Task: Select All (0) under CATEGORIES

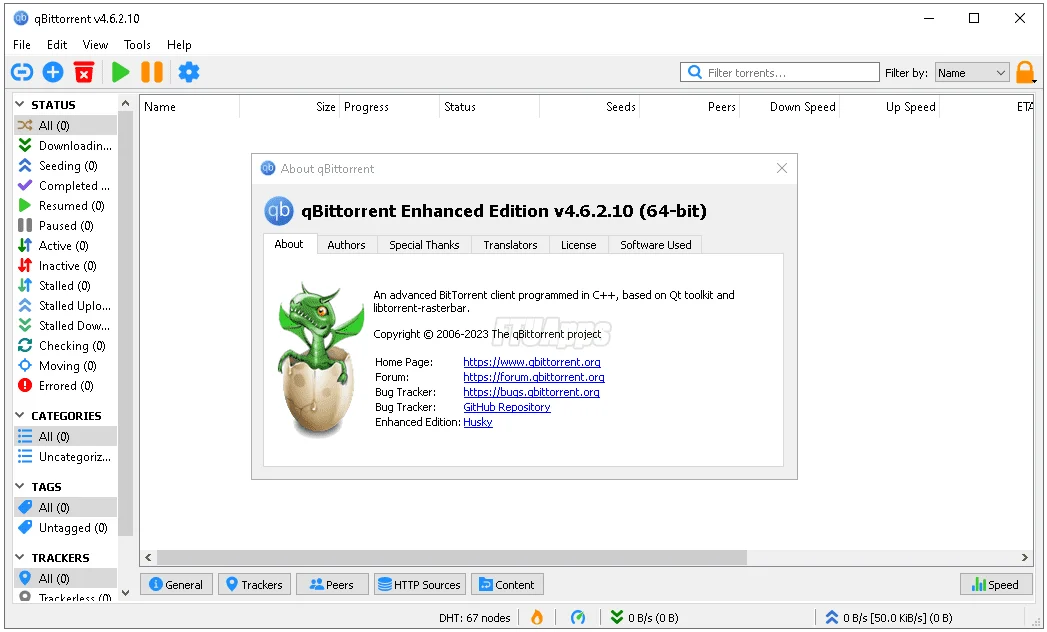Action: click(x=65, y=437)
